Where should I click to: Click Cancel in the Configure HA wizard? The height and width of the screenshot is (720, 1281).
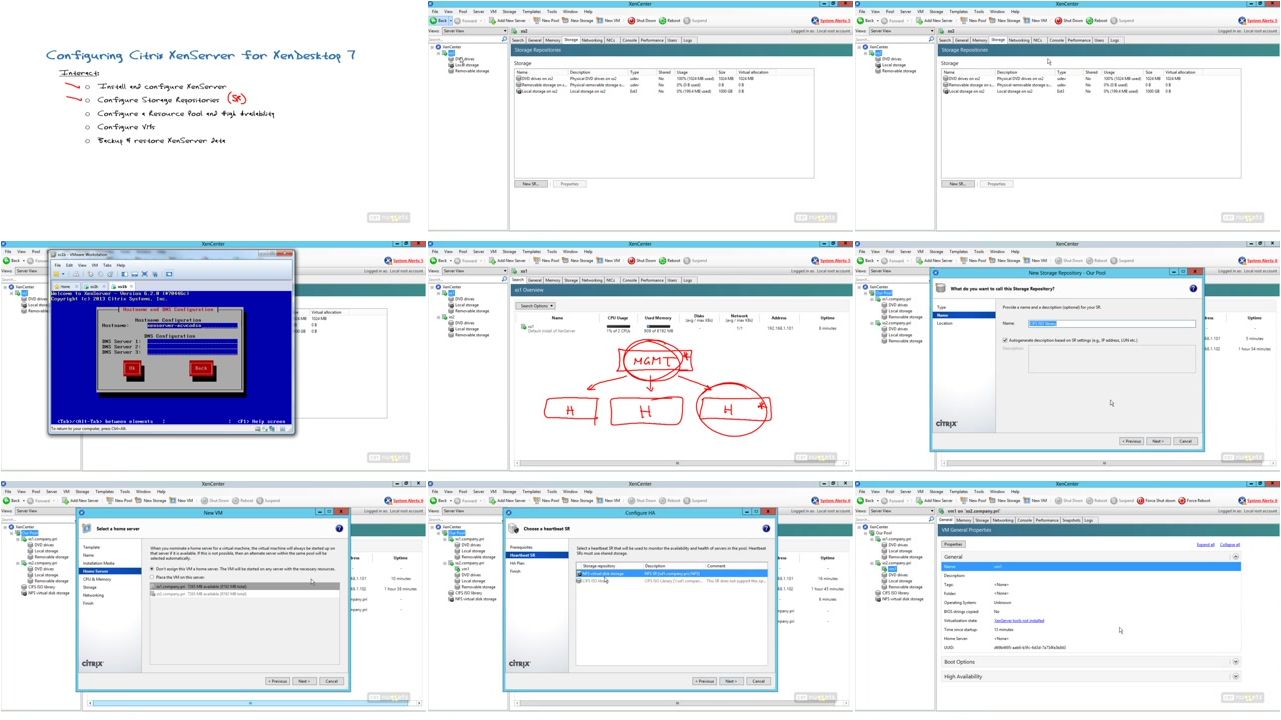pyautogui.click(x=758, y=681)
